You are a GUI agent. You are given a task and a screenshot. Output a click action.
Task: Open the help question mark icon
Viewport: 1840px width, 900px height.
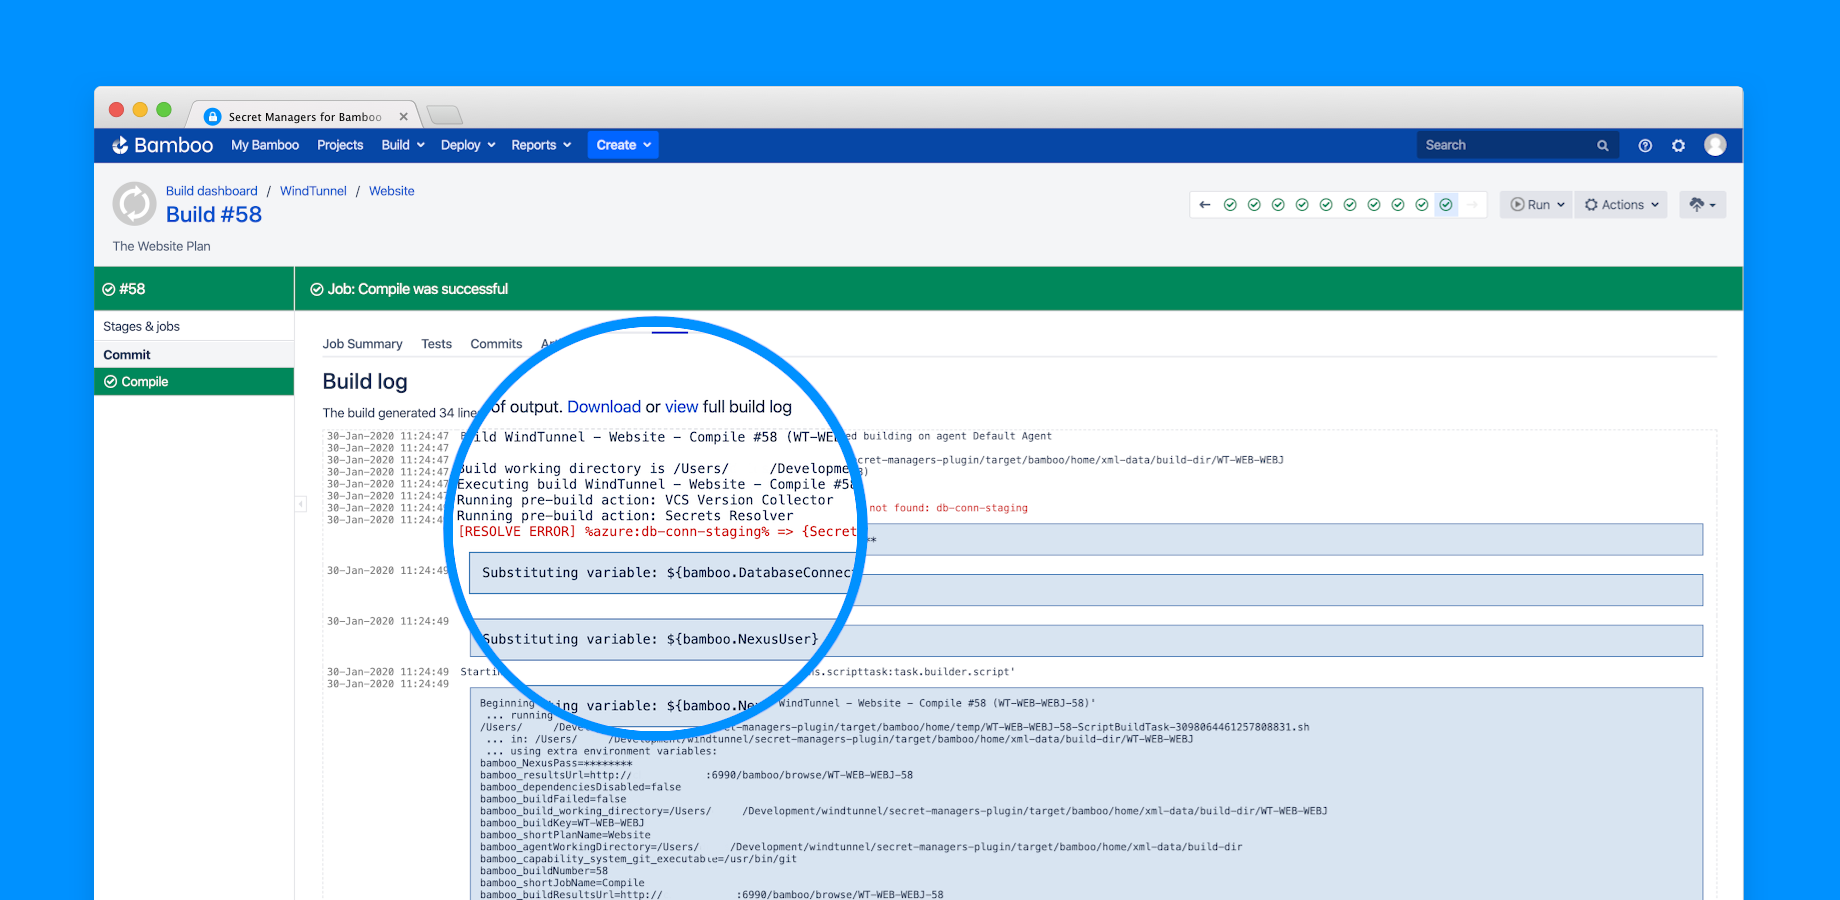coord(1645,145)
